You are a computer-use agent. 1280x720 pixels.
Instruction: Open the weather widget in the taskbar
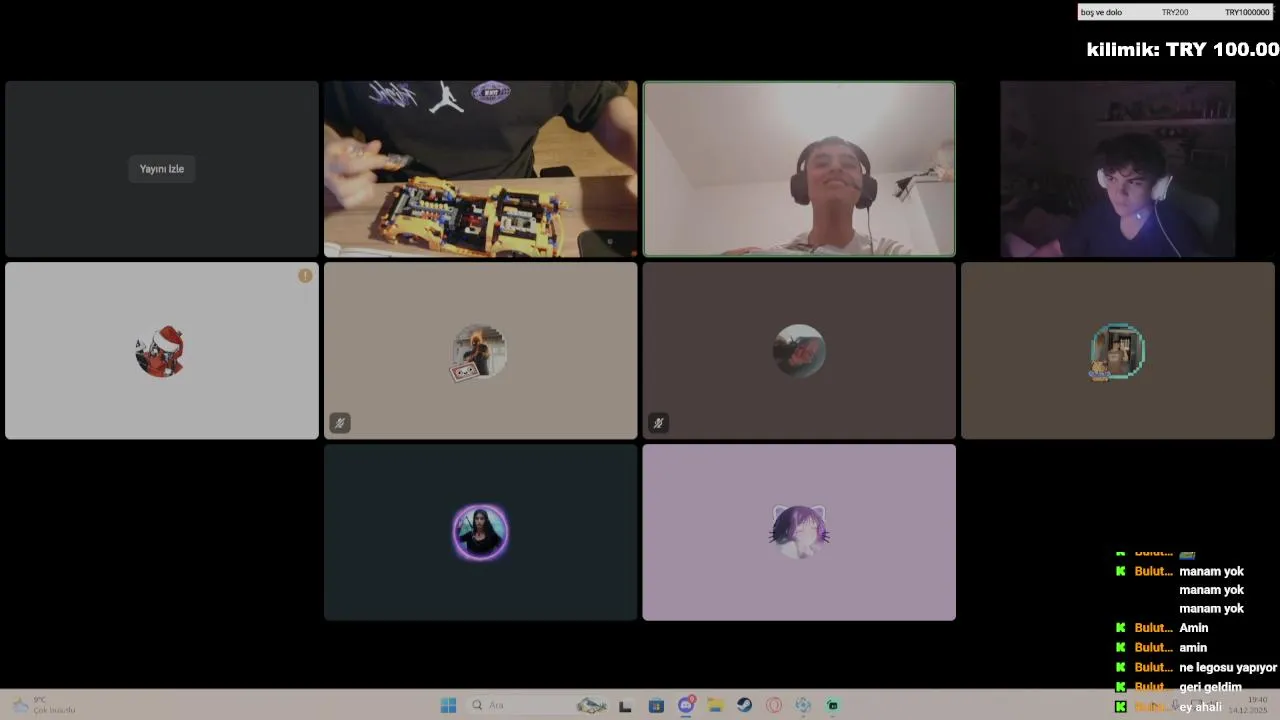click(x=45, y=705)
